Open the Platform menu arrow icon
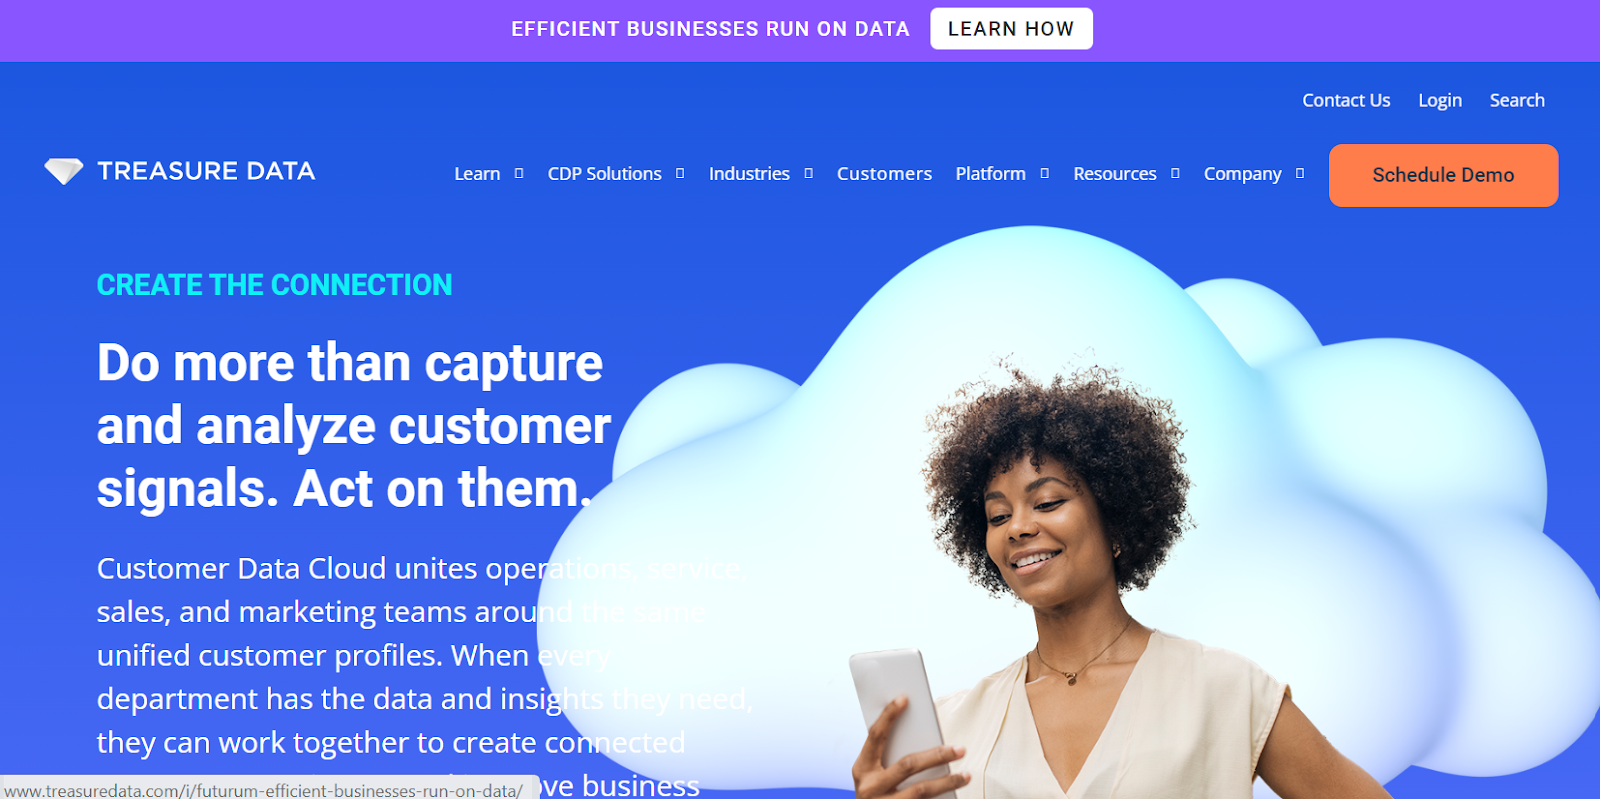 coord(1044,173)
